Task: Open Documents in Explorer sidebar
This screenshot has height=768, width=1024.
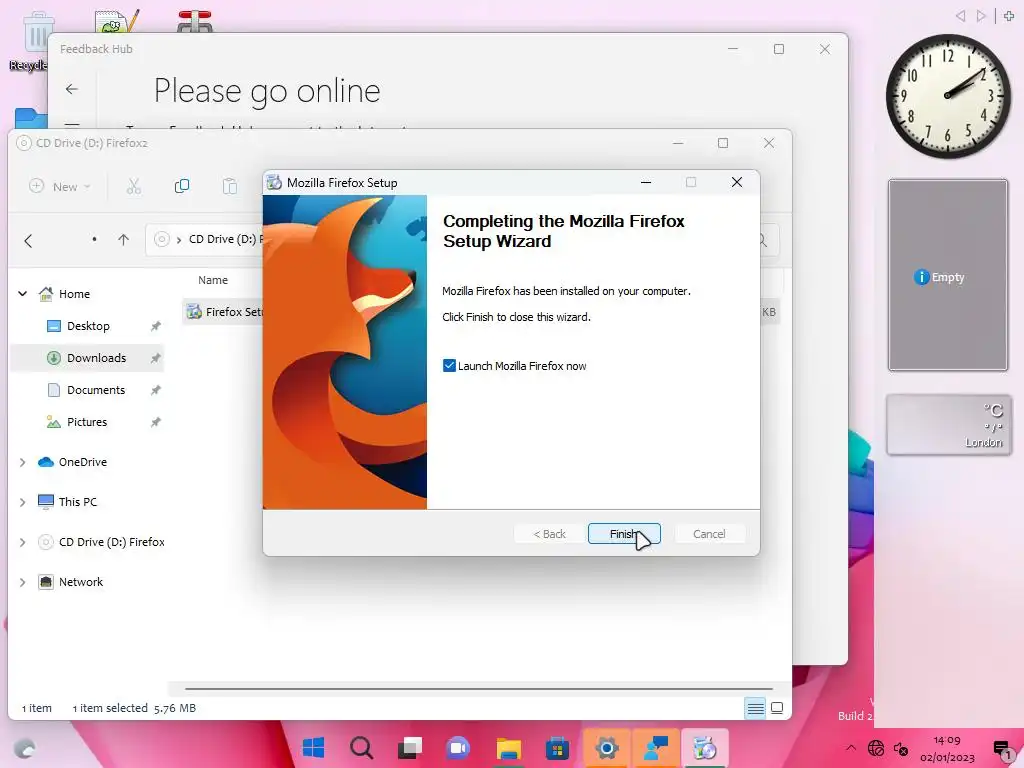Action: tap(95, 390)
